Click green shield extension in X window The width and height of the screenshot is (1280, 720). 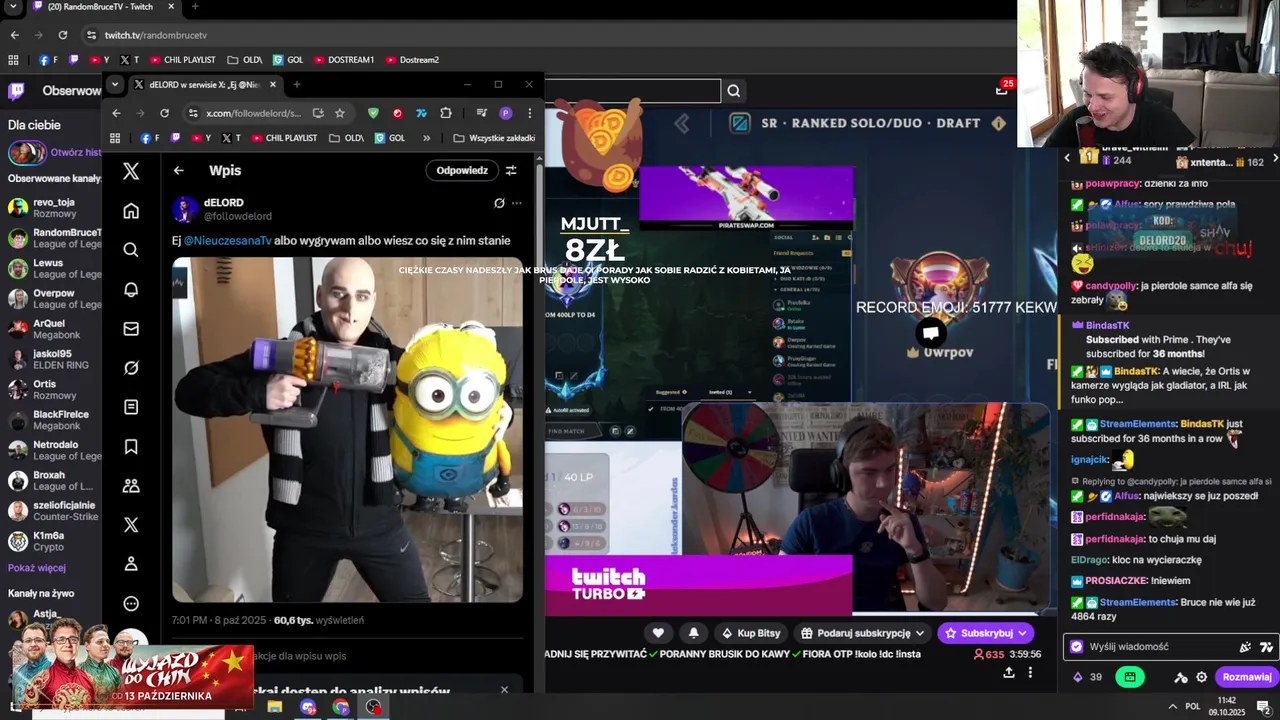coord(373,113)
